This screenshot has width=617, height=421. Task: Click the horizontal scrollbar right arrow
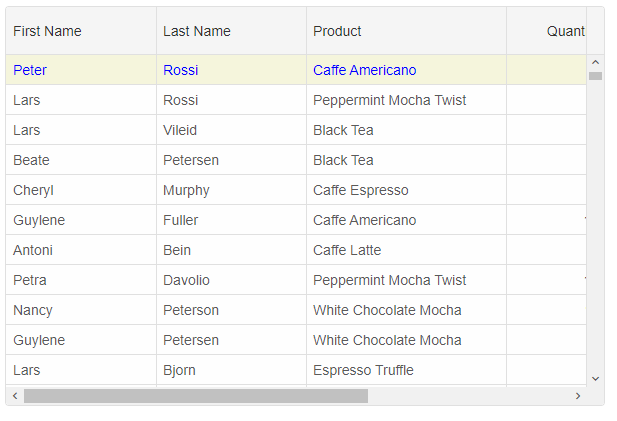pyautogui.click(x=577, y=396)
